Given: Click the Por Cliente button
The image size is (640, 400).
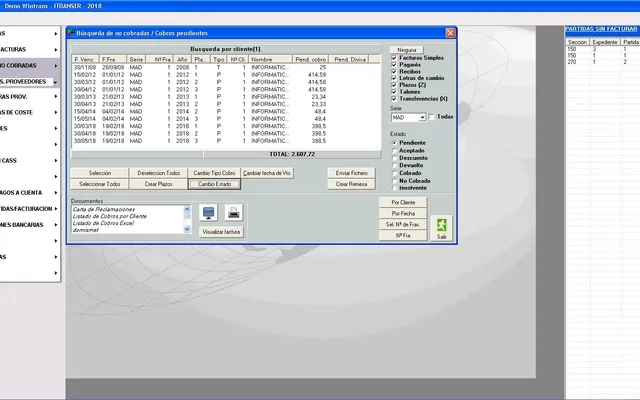Looking at the screenshot, I should [x=403, y=202].
